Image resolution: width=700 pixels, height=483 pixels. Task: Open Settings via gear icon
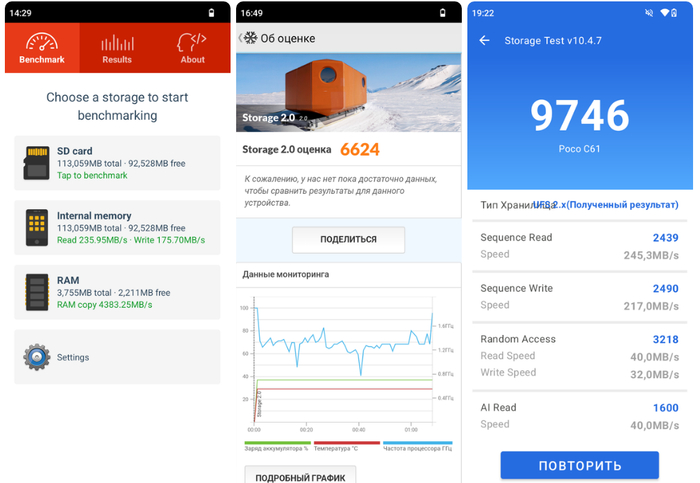(x=37, y=357)
